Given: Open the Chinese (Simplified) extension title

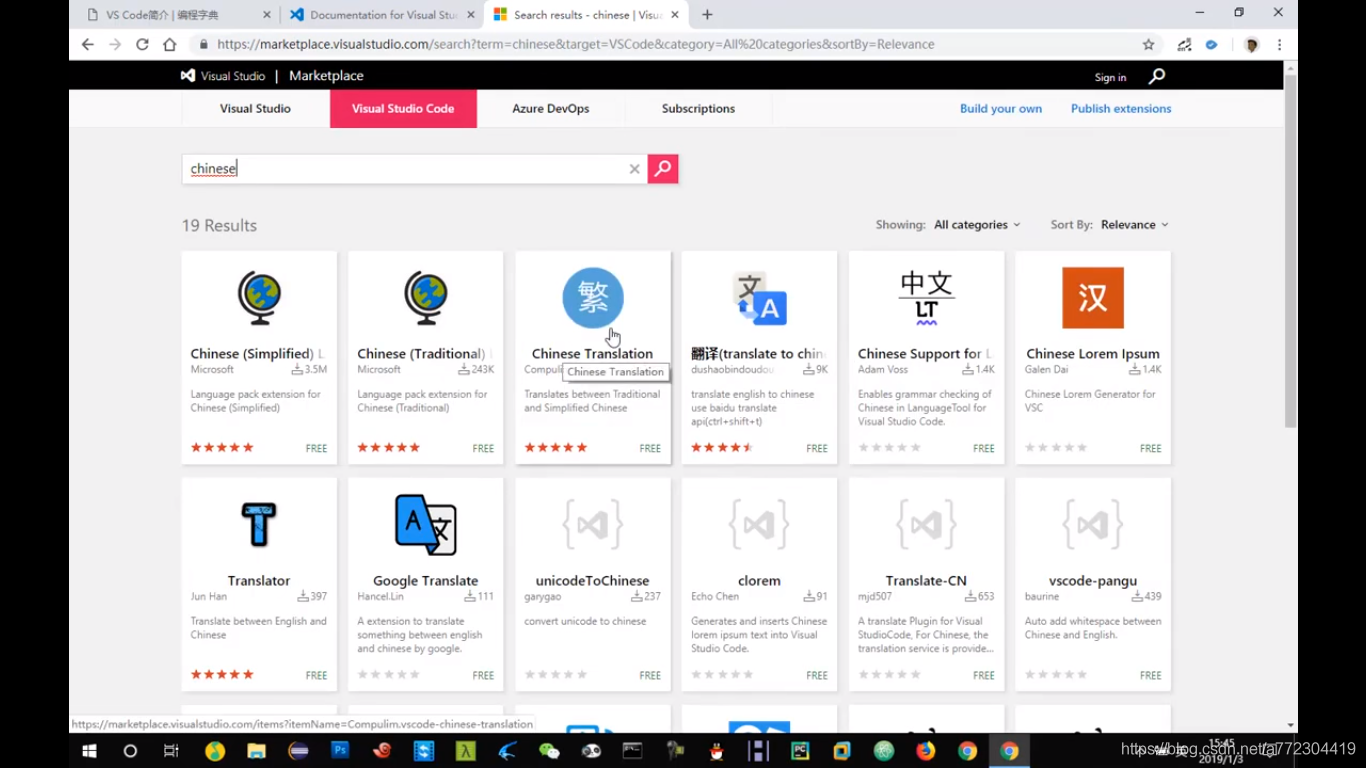Looking at the screenshot, I should point(257,354).
